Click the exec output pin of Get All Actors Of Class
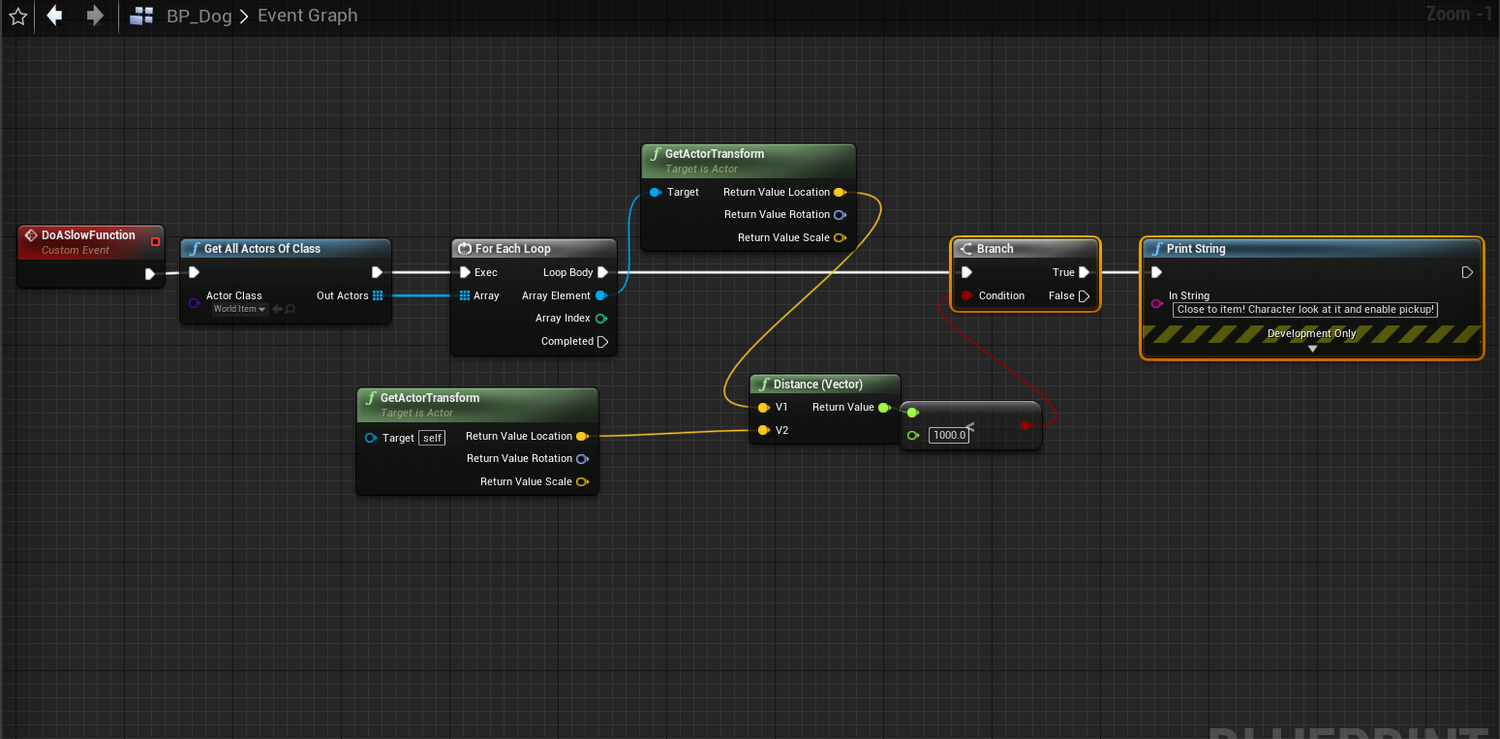Screen dimensions: 1500x739 [377, 272]
